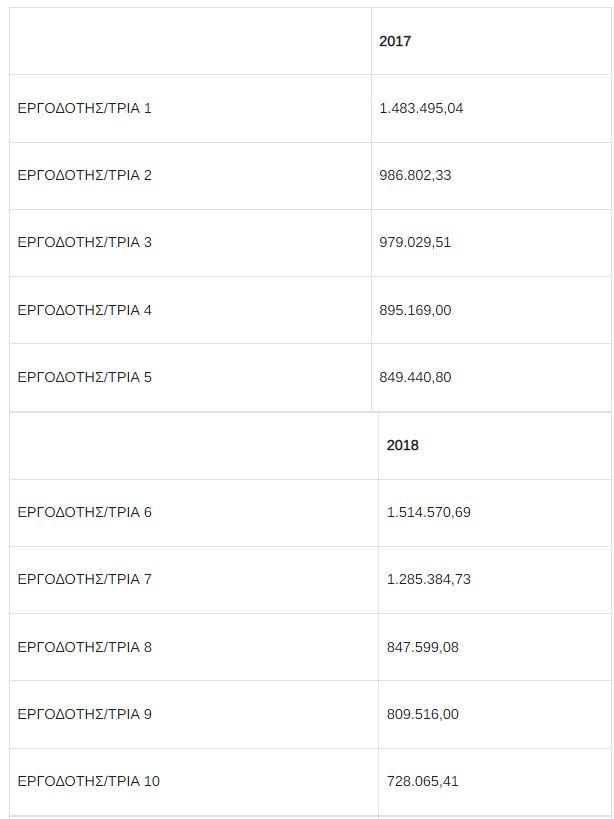Click the value 809.516,00

click(422, 714)
